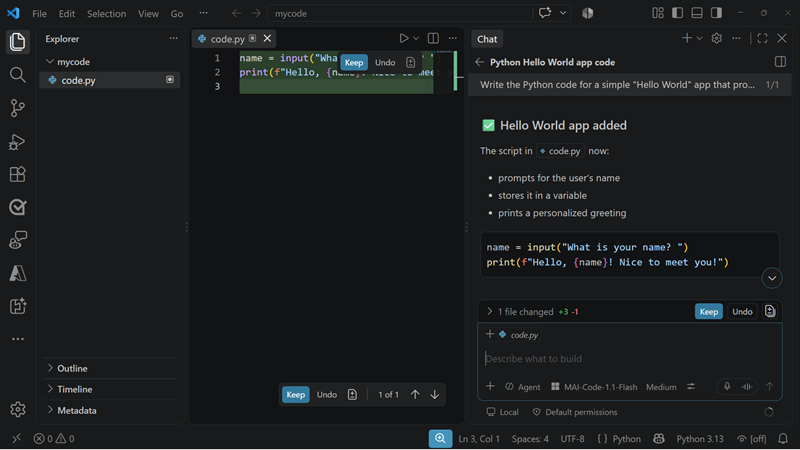Open the Extensions view
800x450 pixels.
point(17,174)
